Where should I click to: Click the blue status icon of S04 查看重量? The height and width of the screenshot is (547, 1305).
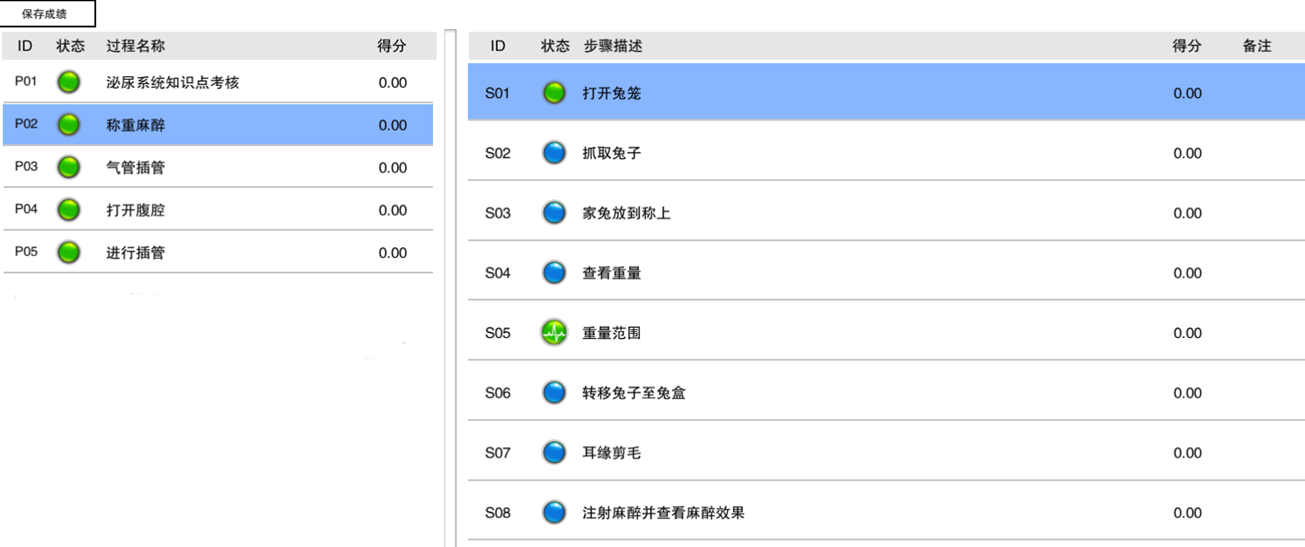tap(554, 273)
